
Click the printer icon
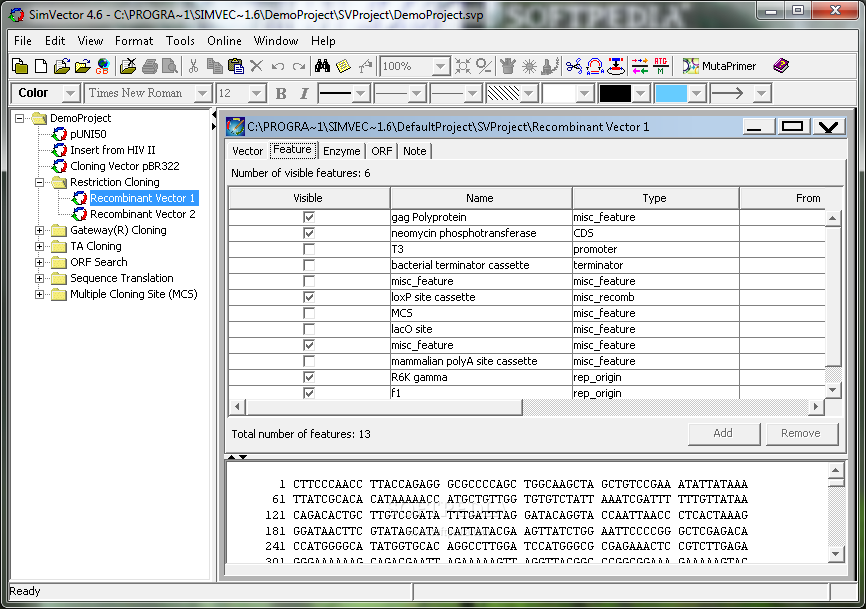(x=150, y=66)
